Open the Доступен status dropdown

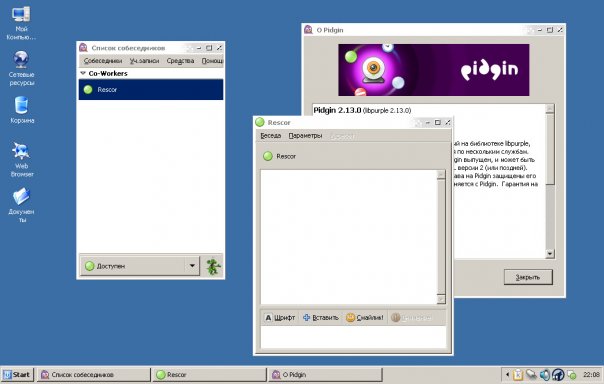click(139, 266)
